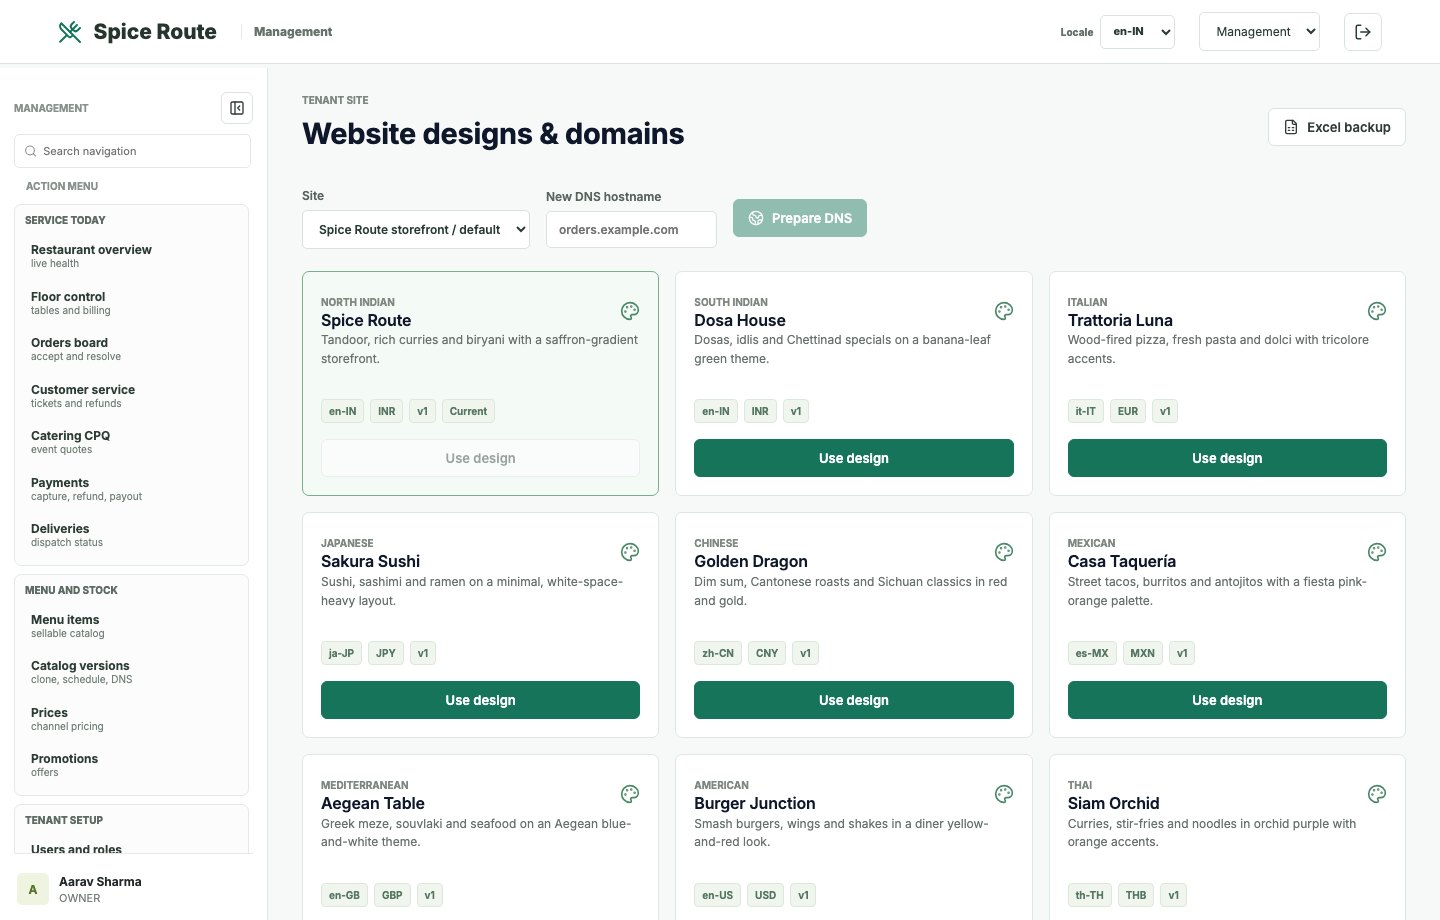Screen dimensions: 1440x920
Task: Click the Prepare DNS button
Action: 800,218
